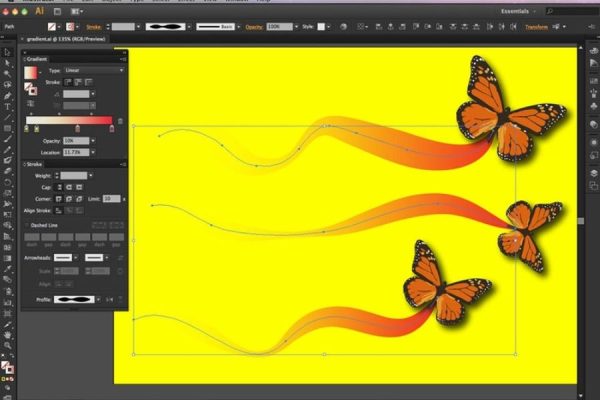Enable the Dashed Line checkbox
This screenshot has height=400, width=600.
28,225
